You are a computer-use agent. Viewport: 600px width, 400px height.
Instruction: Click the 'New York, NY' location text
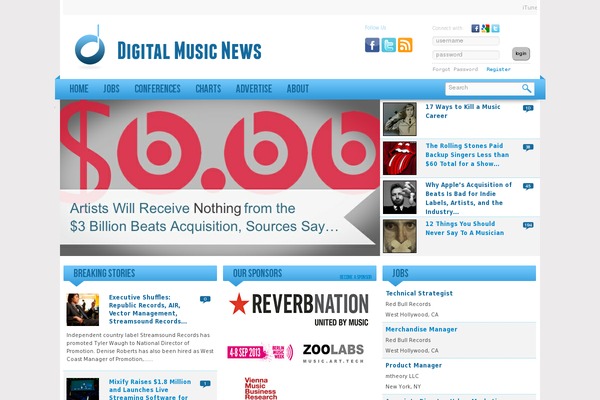point(403,387)
